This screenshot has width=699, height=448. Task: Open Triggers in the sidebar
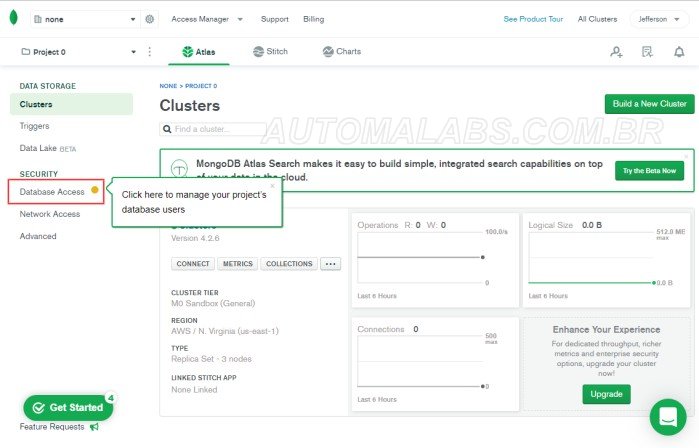pyautogui.click(x=34, y=126)
